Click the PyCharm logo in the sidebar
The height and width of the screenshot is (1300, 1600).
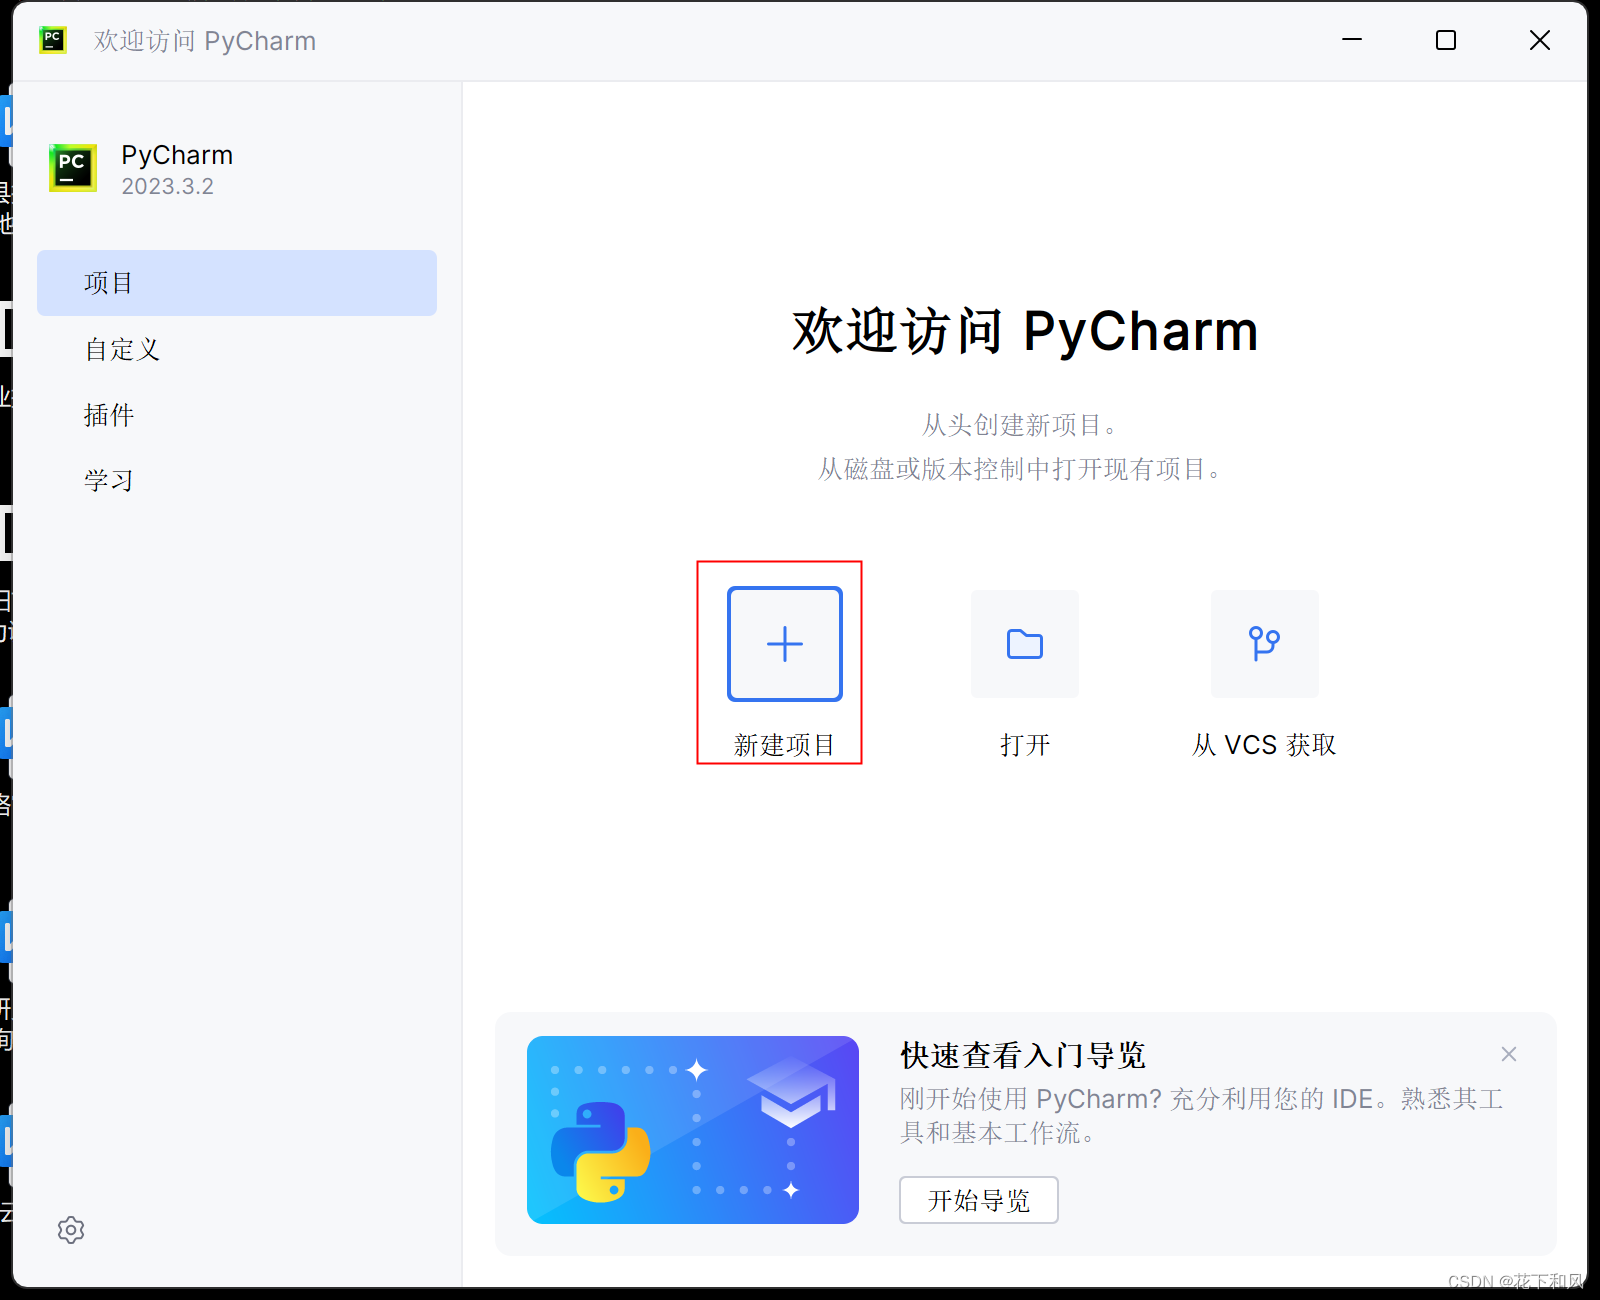click(73, 168)
